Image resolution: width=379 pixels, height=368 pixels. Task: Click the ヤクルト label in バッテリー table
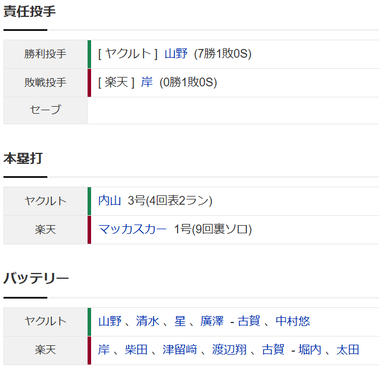[45, 321]
